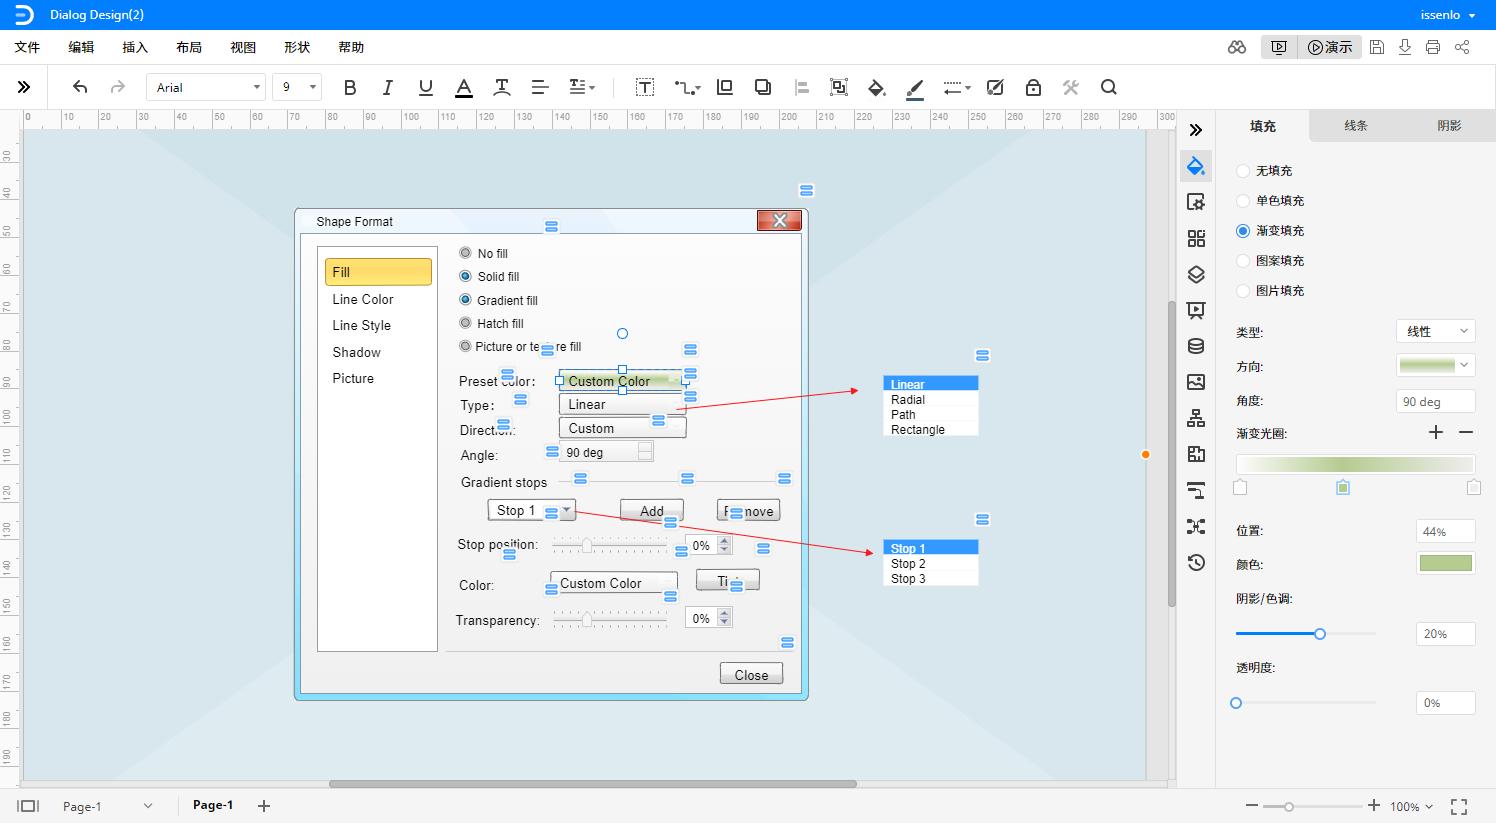Open the search magnifier tool
This screenshot has height=823, width=1496.
click(1108, 88)
